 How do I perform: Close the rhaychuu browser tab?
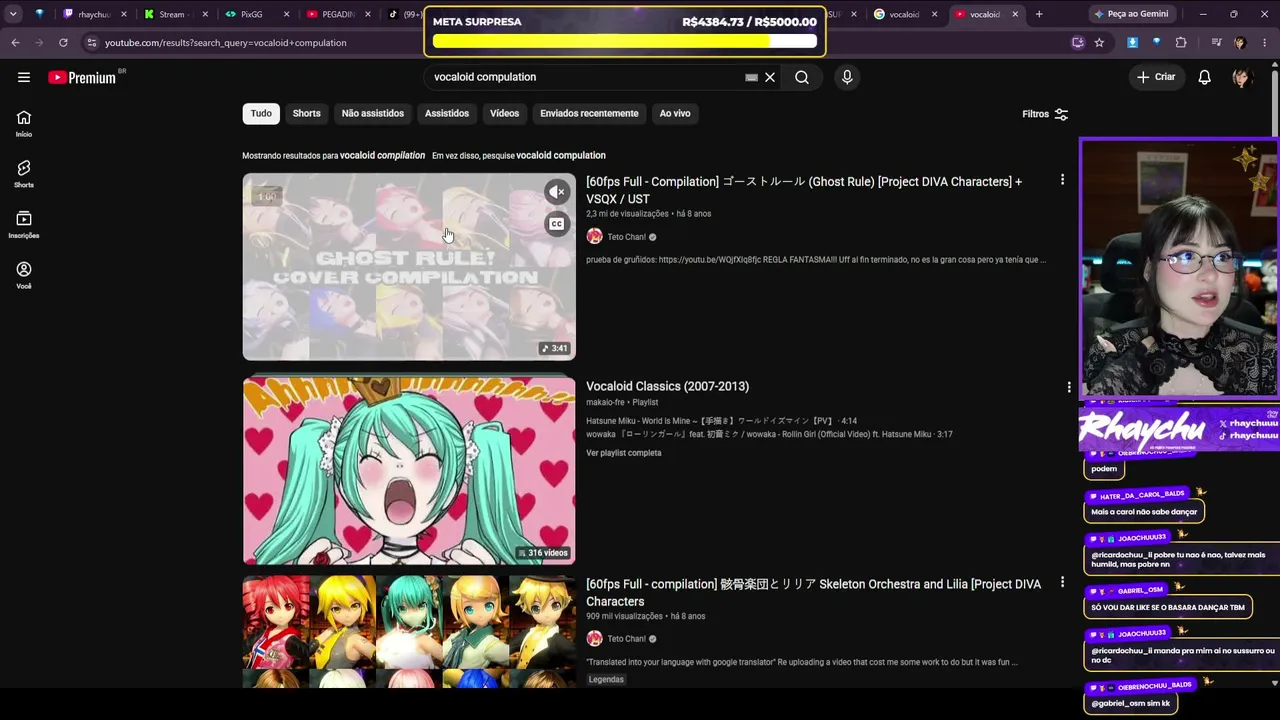123,14
